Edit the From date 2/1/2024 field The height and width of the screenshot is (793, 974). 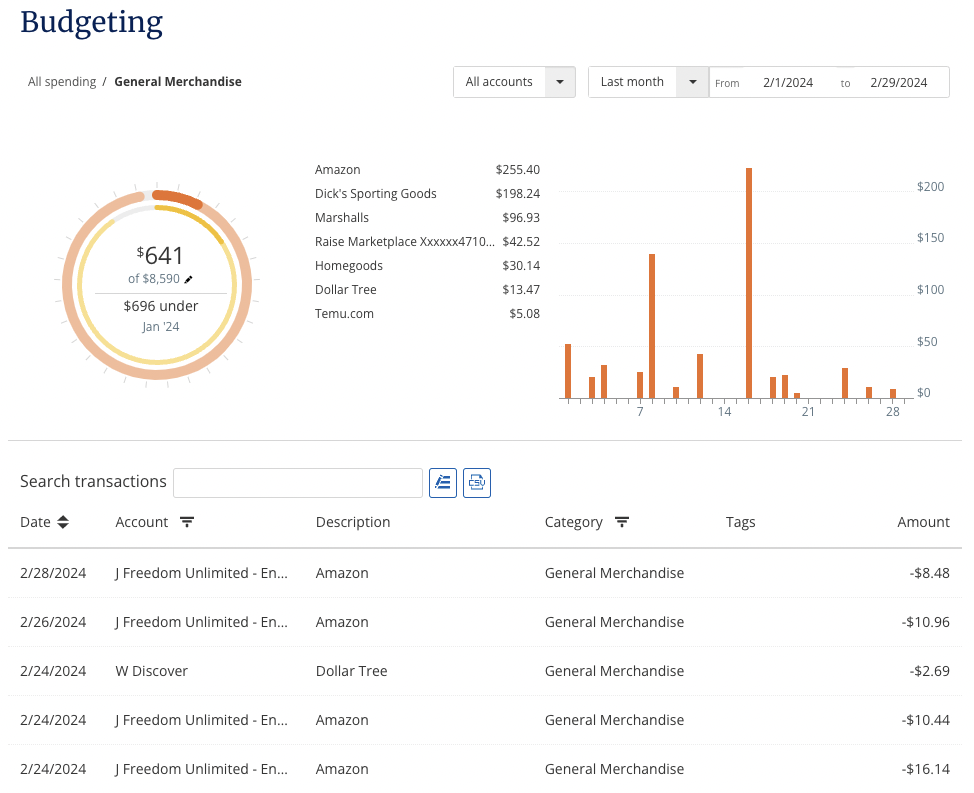pos(788,83)
